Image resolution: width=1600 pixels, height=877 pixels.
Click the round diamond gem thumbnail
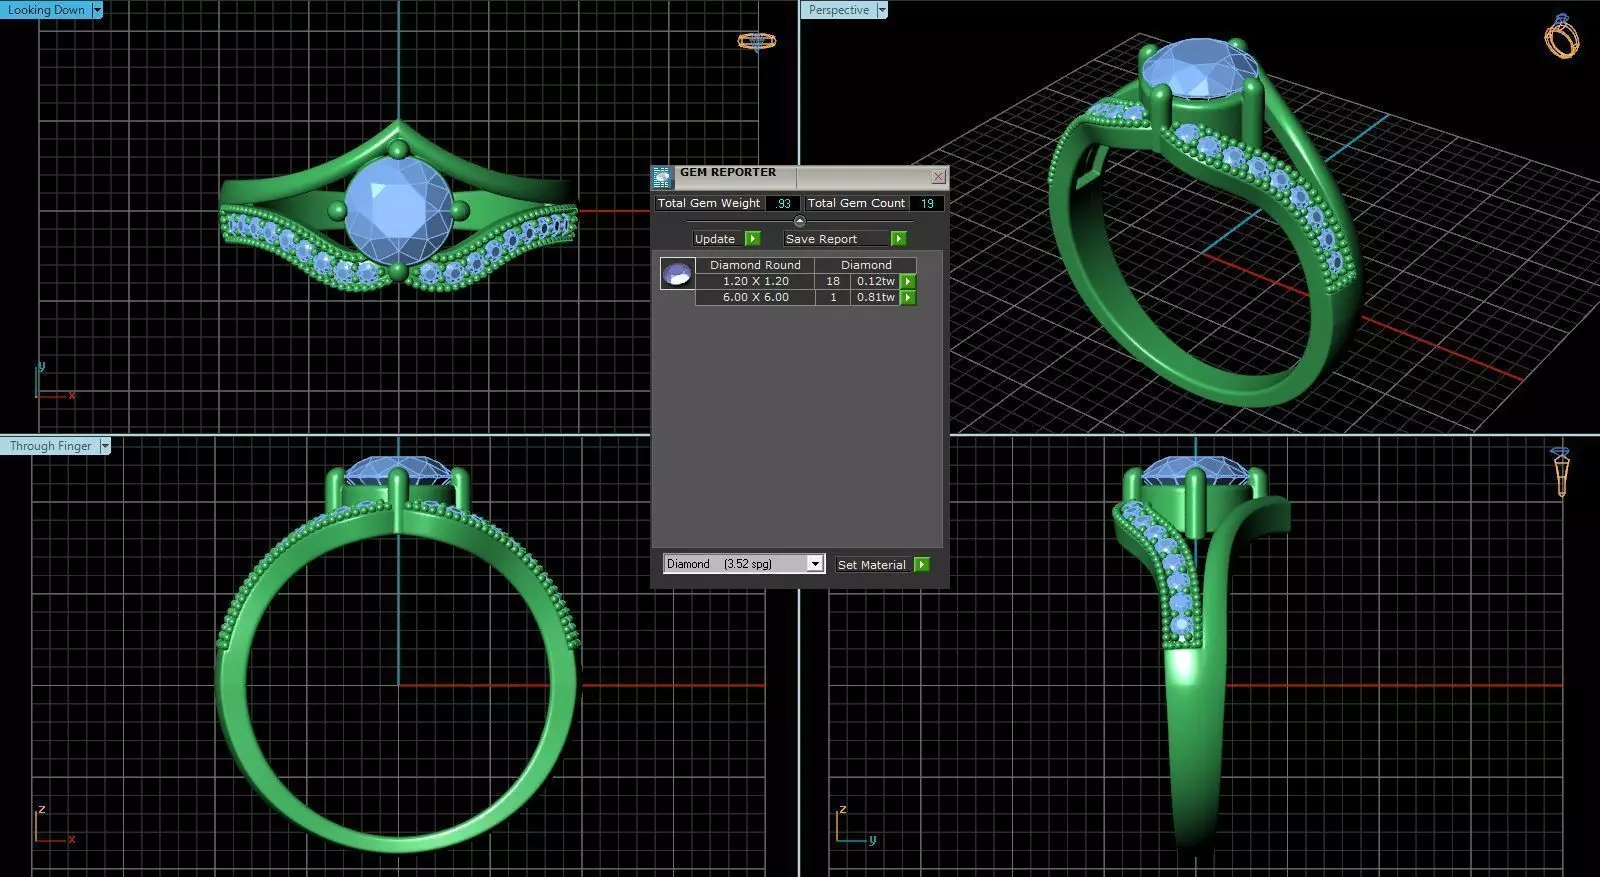coord(677,274)
